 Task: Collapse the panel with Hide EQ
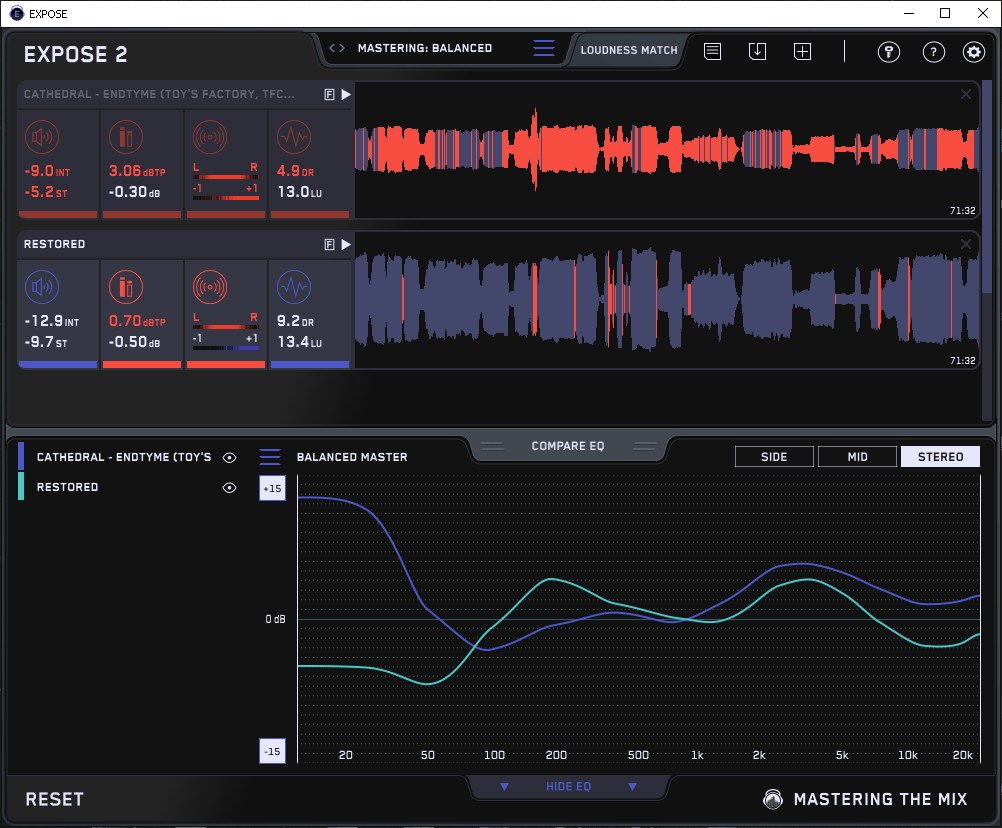point(568,787)
